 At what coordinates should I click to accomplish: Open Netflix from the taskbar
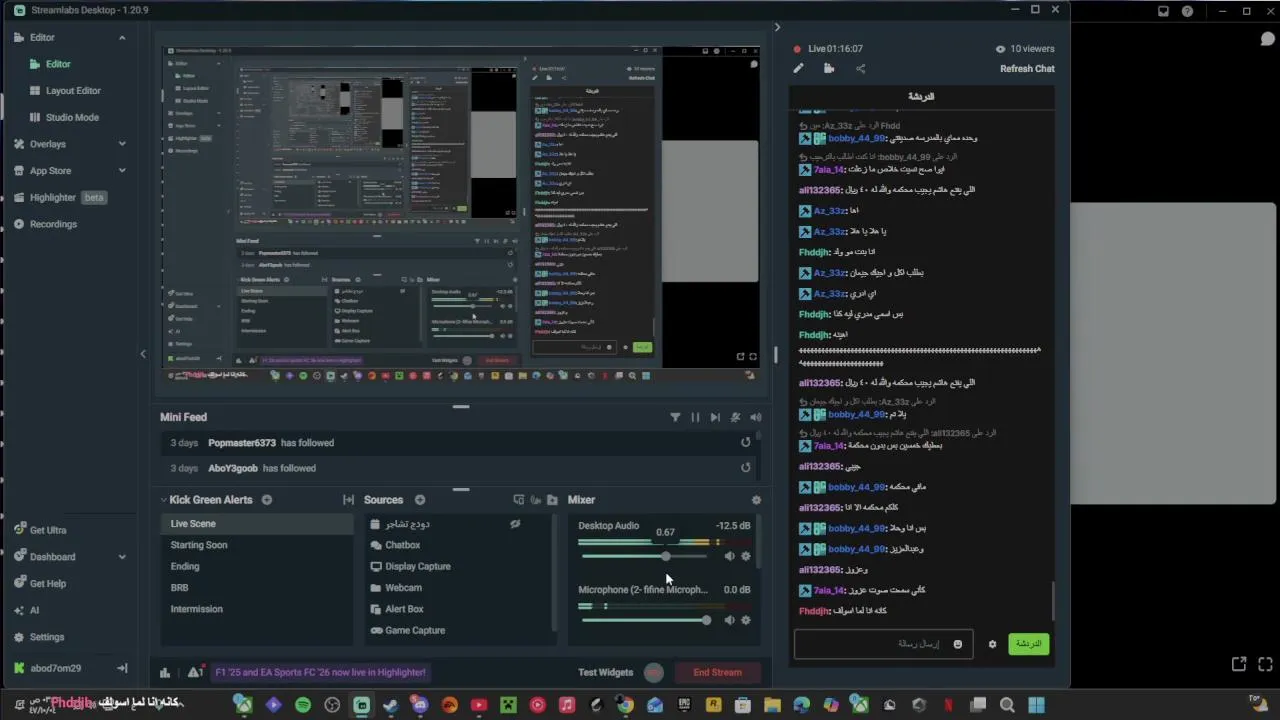click(948, 705)
